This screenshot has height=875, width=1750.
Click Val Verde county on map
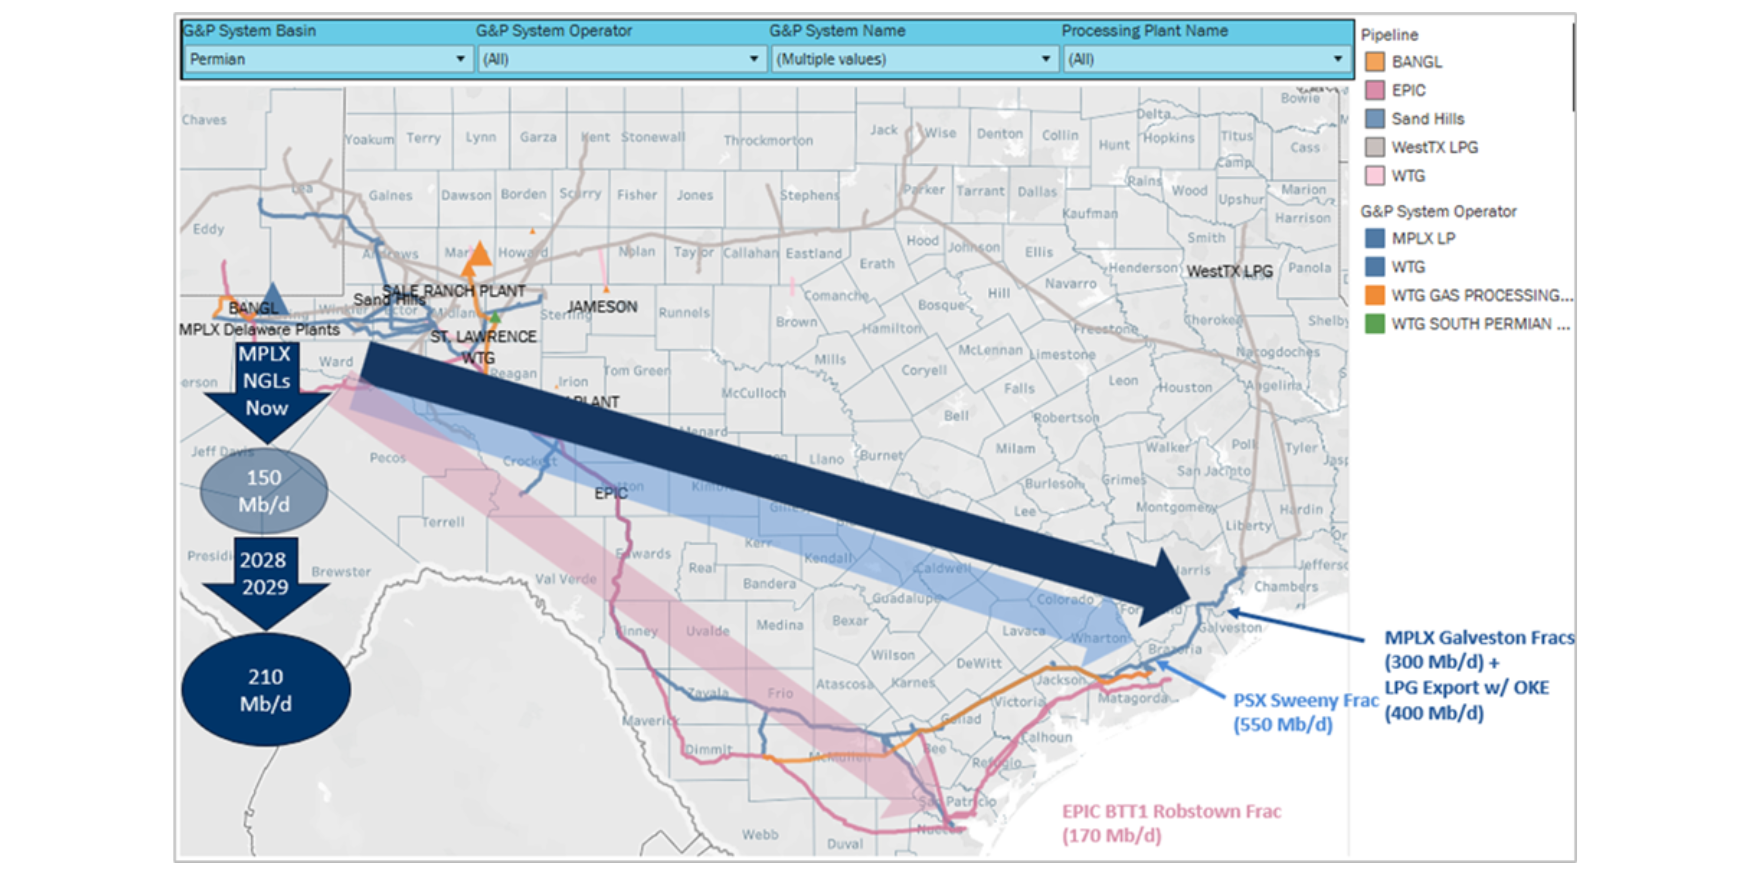coord(566,579)
